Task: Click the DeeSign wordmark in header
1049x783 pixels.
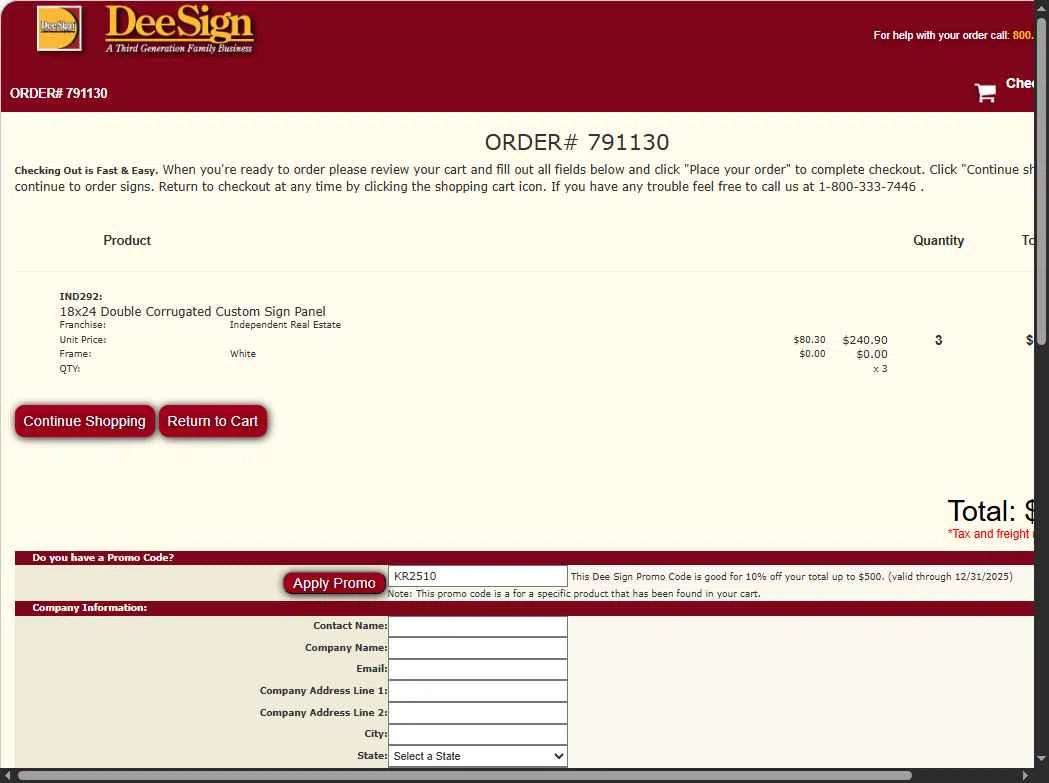Action: pos(179,28)
